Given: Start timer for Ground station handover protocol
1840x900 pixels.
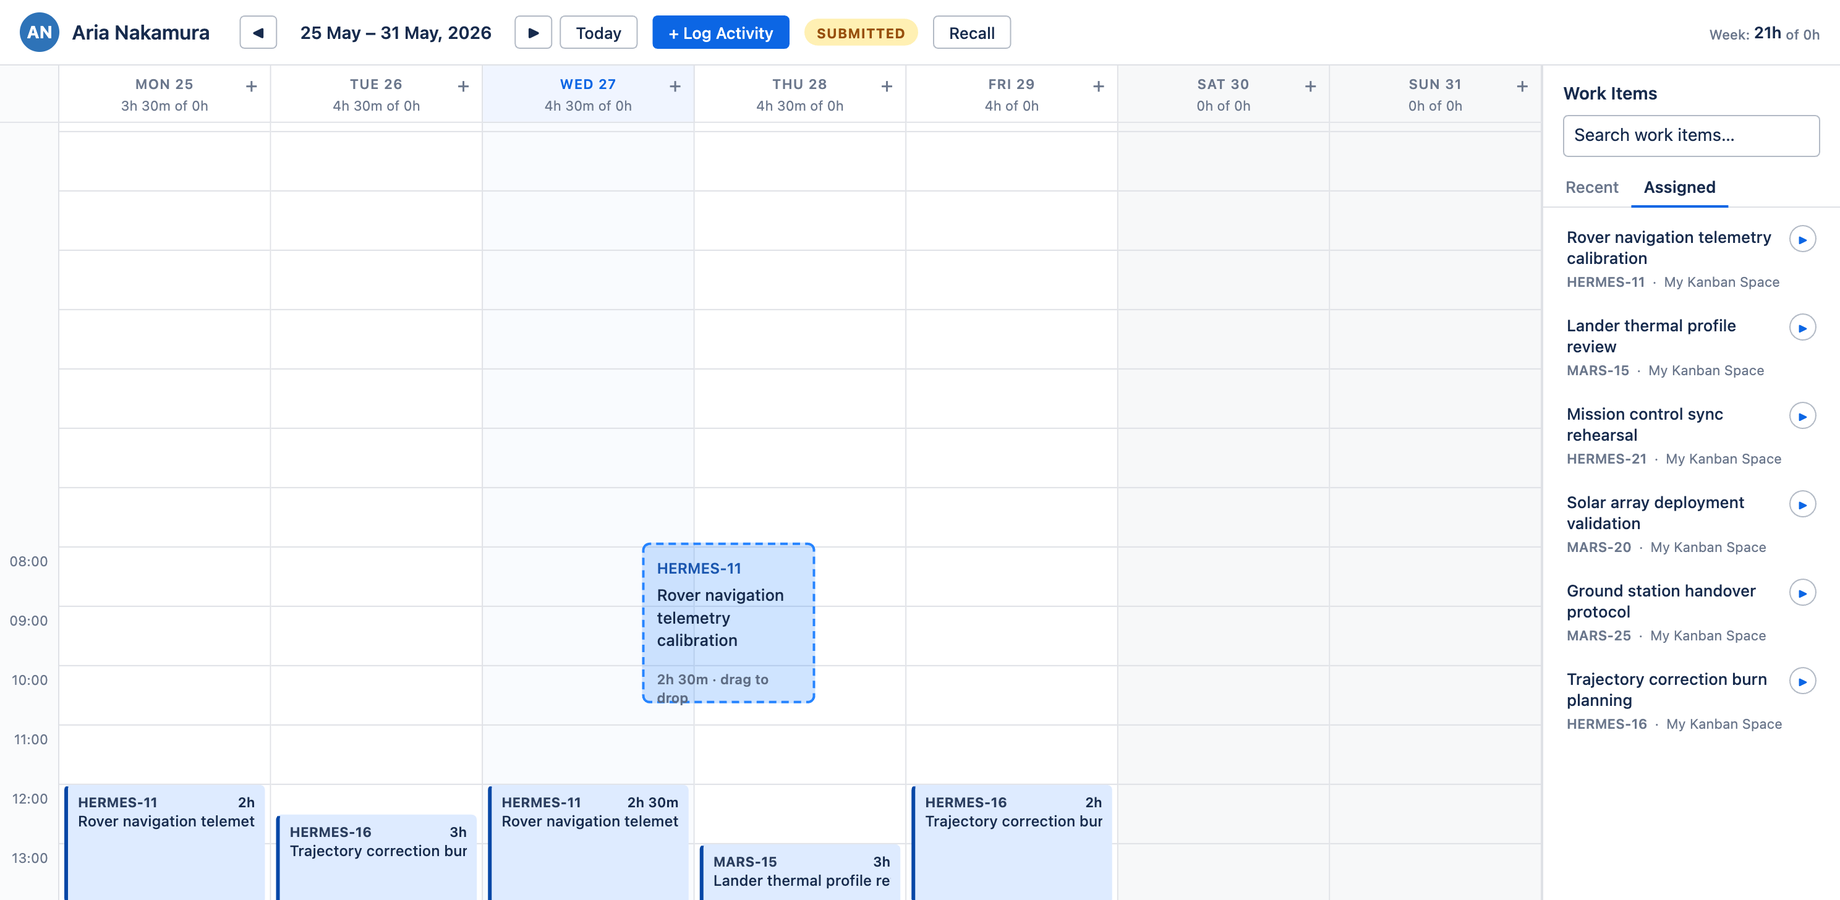Looking at the screenshot, I should pos(1802,592).
